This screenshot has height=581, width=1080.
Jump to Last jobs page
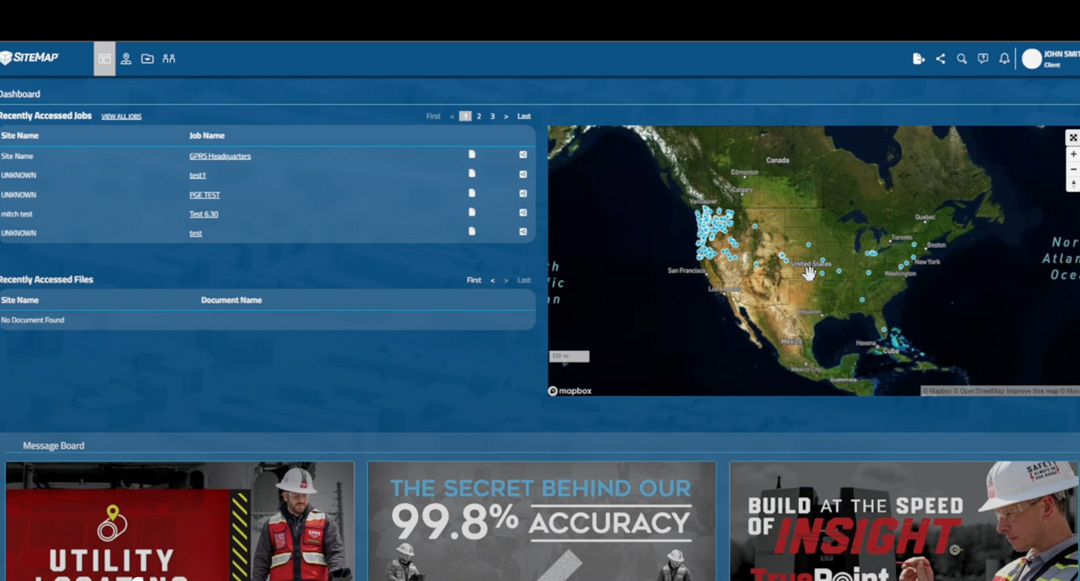524,116
